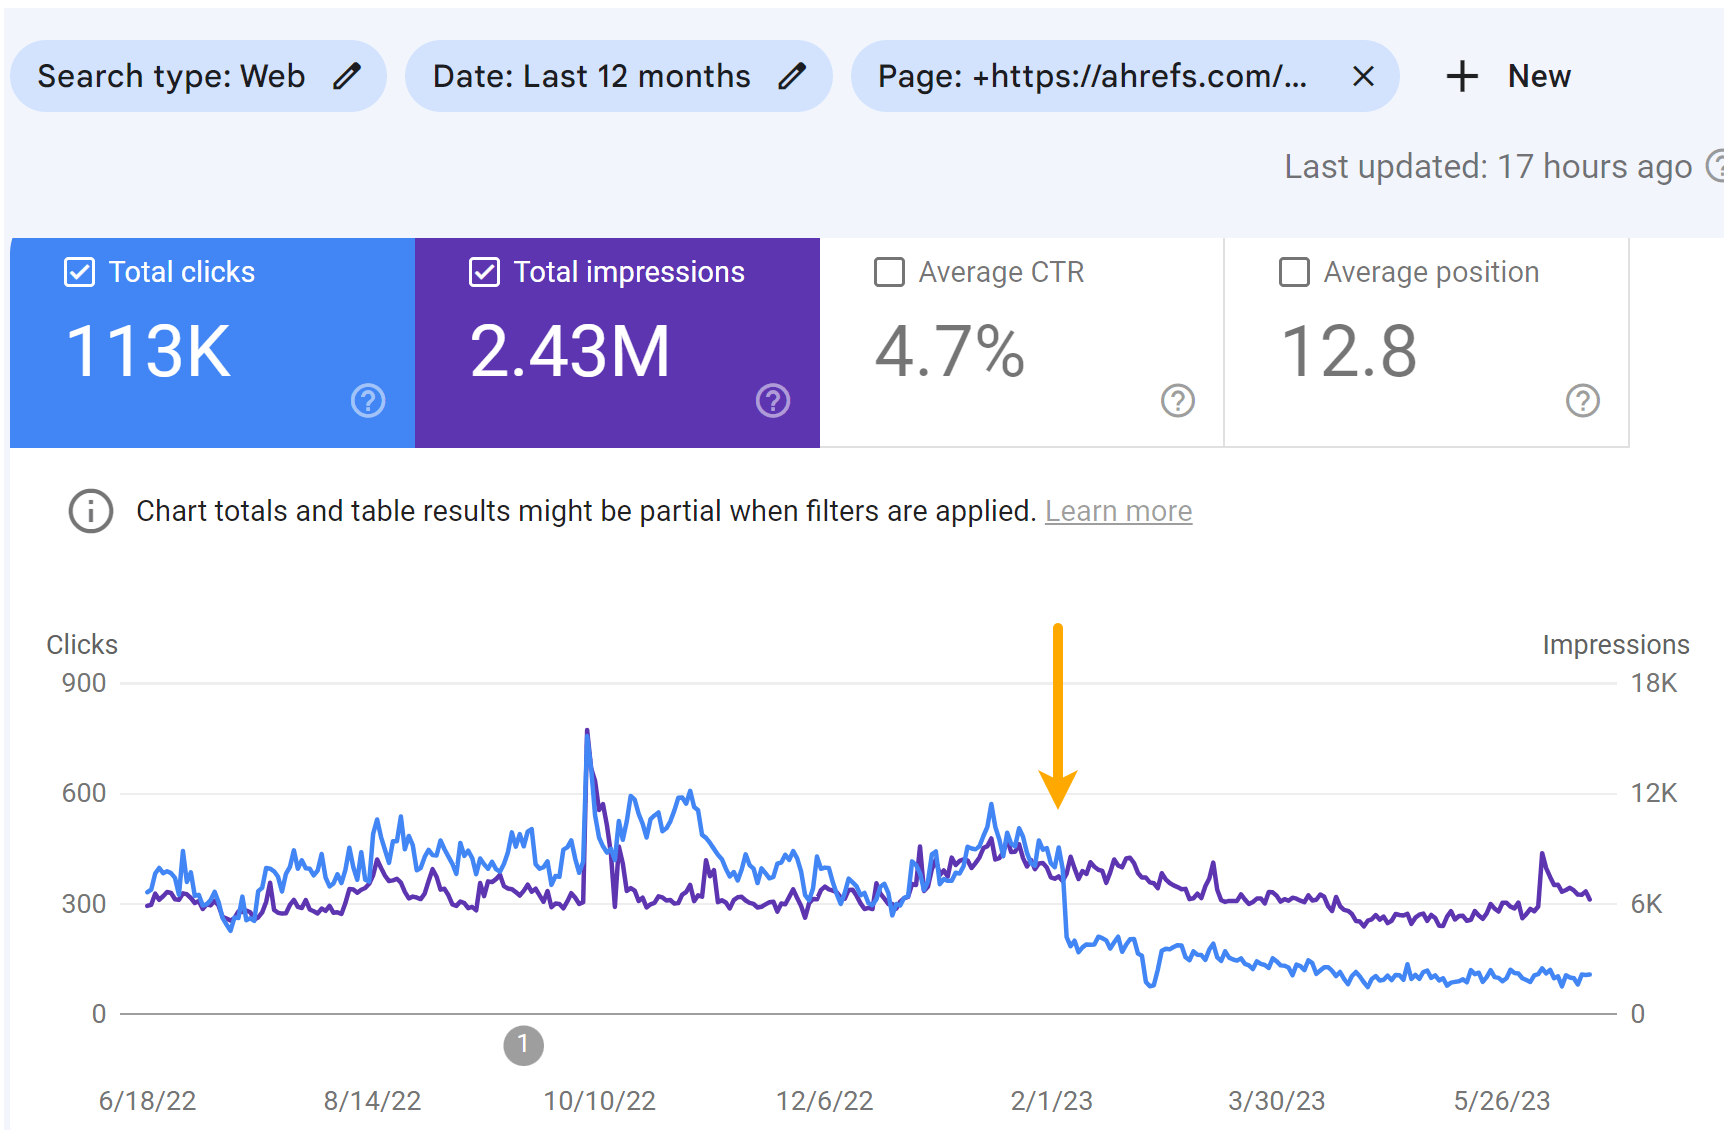Disable the Total clicks metric checkbox
The height and width of the screenshot is (1130, 1724).
78,271
